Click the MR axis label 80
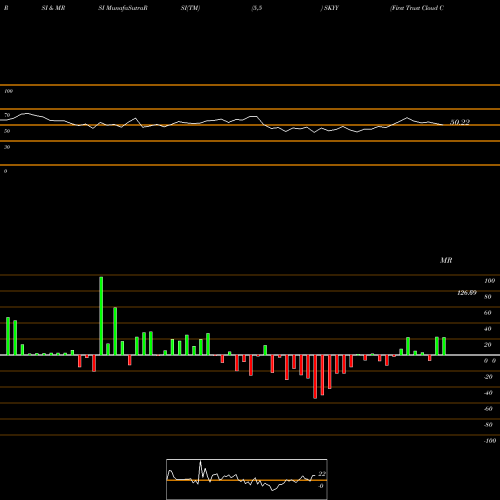The height and width of the screenshot is (500, 500). [x=488, y=297]
